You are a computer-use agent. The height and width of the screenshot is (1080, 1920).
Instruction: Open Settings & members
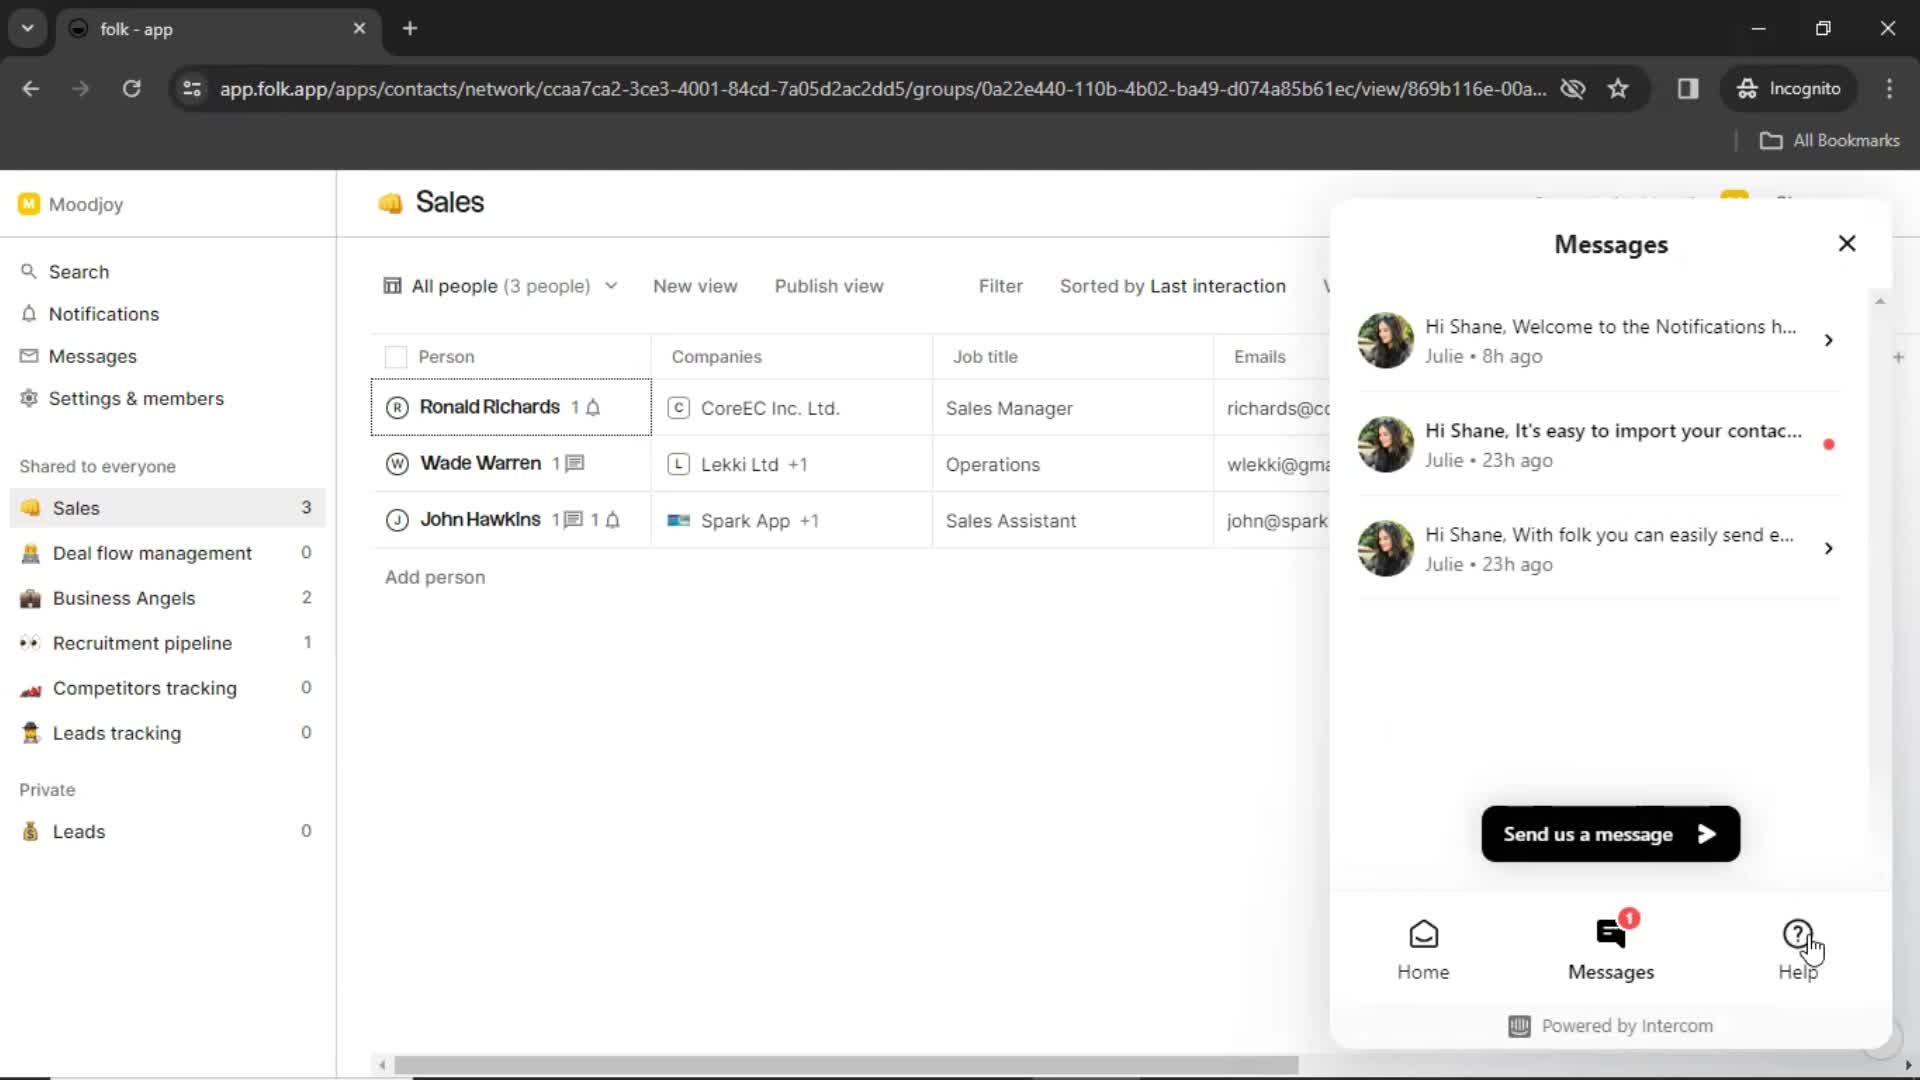pyautogui.click(x=122, y=398)
